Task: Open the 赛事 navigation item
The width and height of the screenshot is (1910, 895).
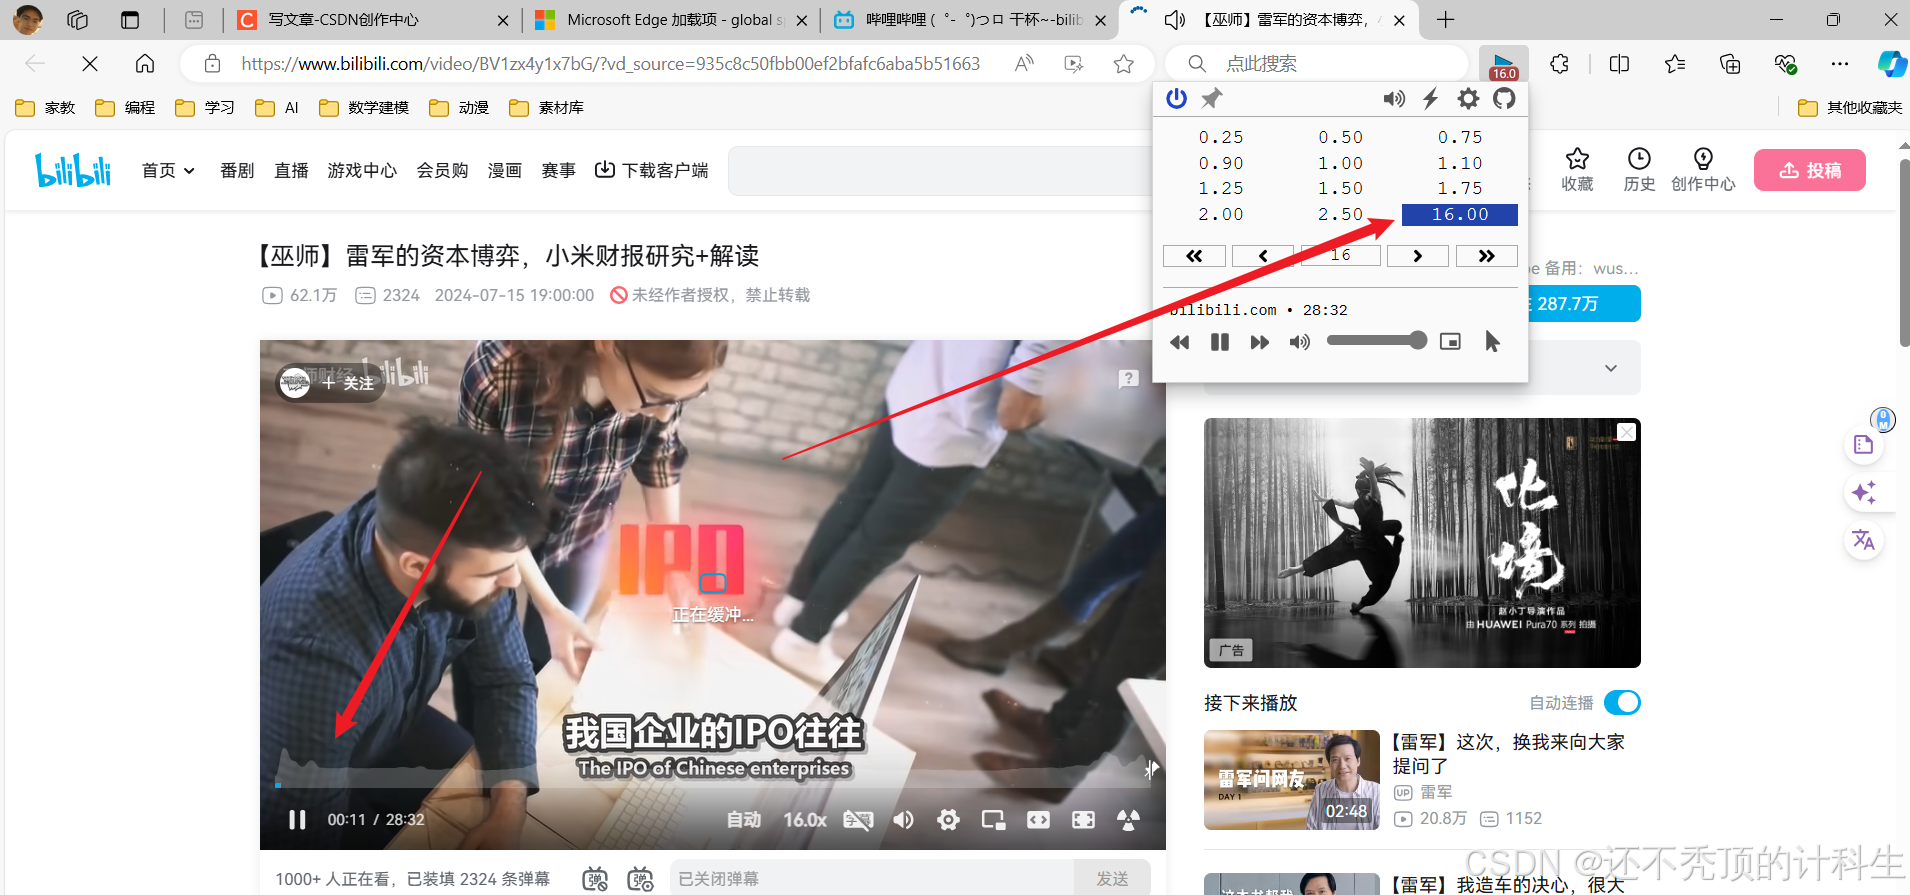Action: point(558,171)
